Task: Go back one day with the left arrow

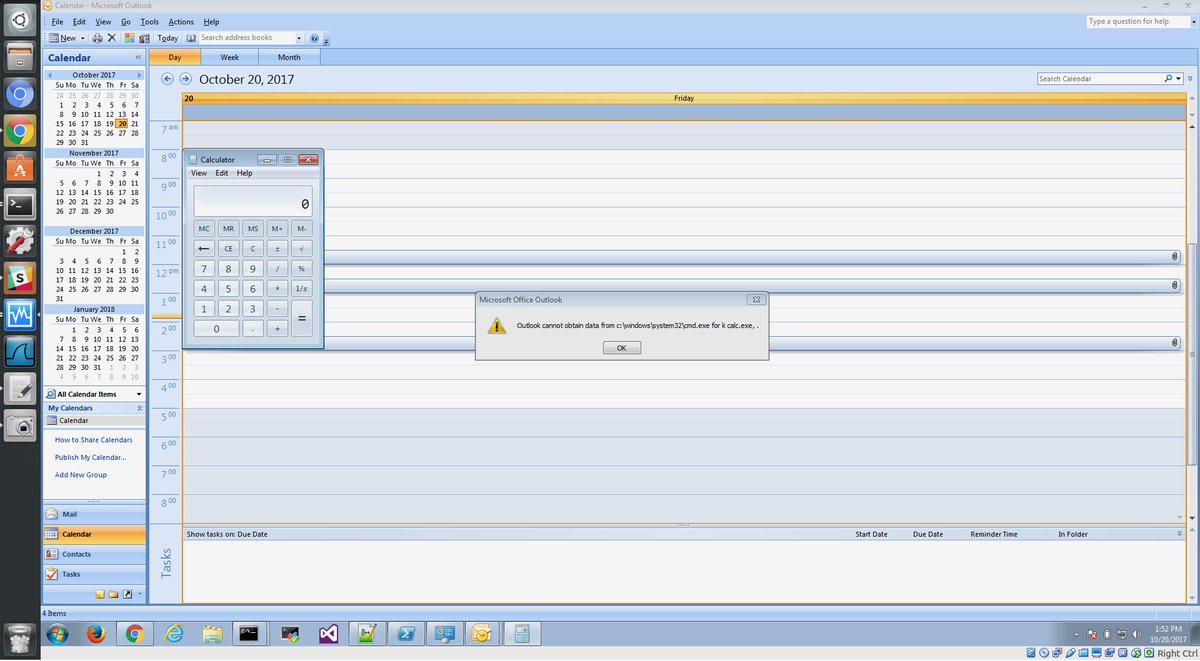Action: pyautogui.click(x=168, y=79)
